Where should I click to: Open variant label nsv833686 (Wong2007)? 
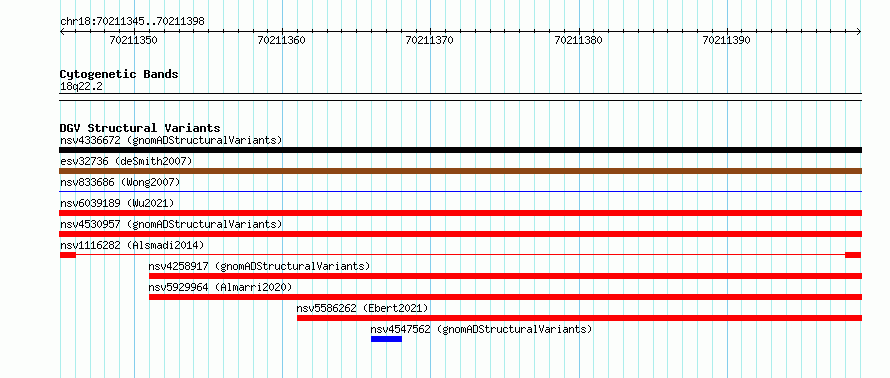point(120,182)
